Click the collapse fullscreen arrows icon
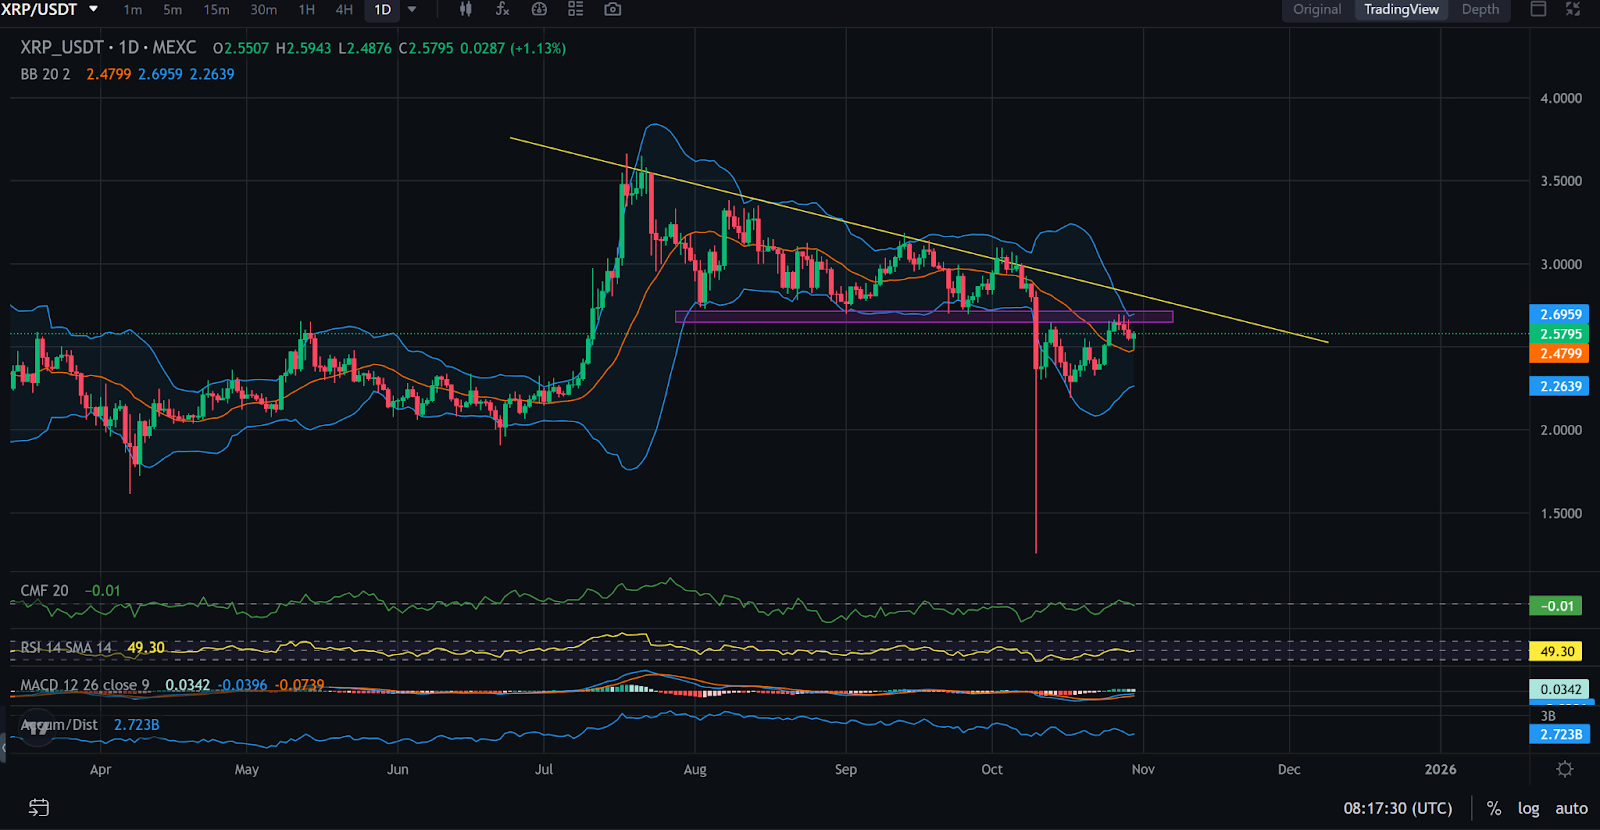This screenshot has width=1600, height=830. [x=1573, y=9]
